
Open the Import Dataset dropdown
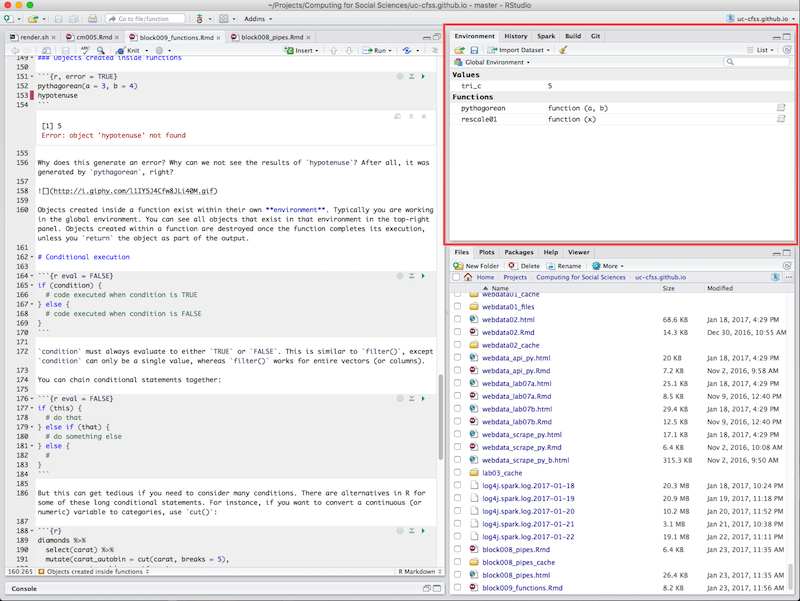(519, 50)
